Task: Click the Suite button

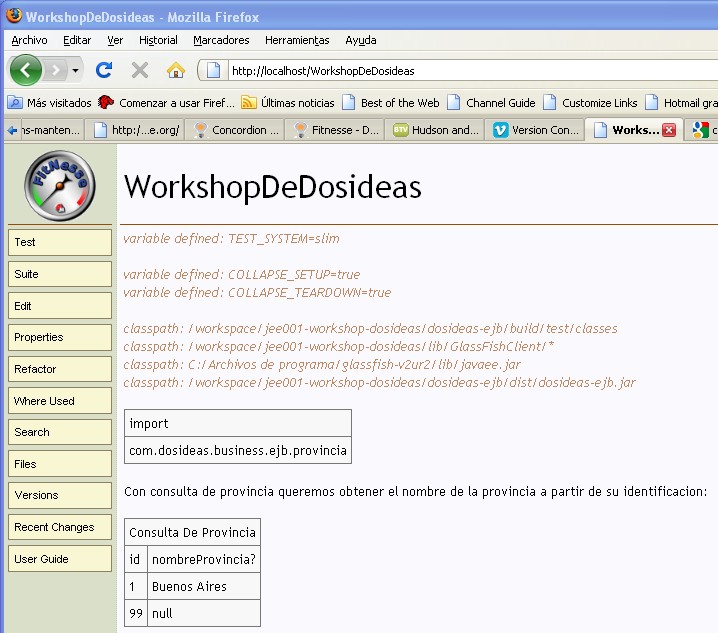Action: coord(60,274)
